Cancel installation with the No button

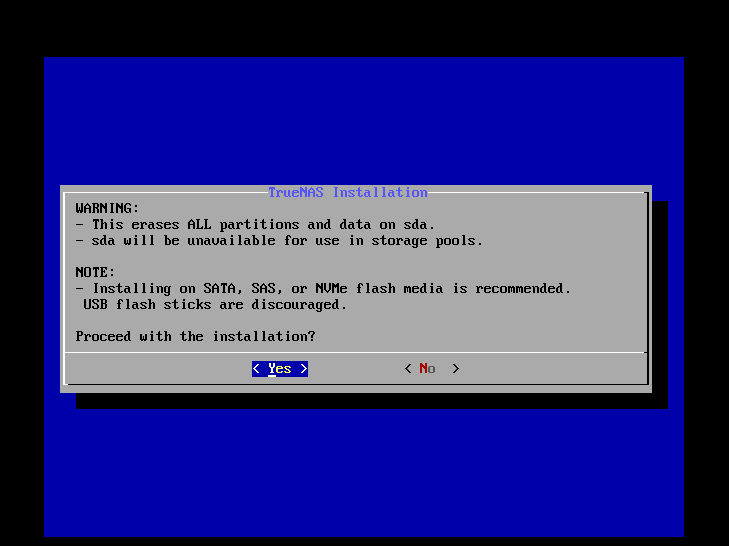[431, 369]
